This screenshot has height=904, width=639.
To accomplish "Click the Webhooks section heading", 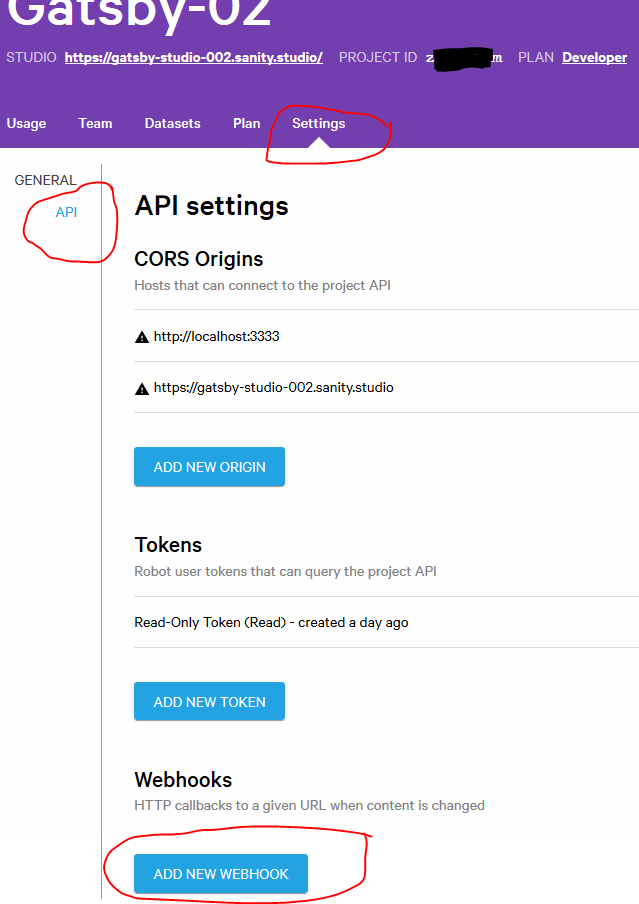I will (x=183, y=779).
